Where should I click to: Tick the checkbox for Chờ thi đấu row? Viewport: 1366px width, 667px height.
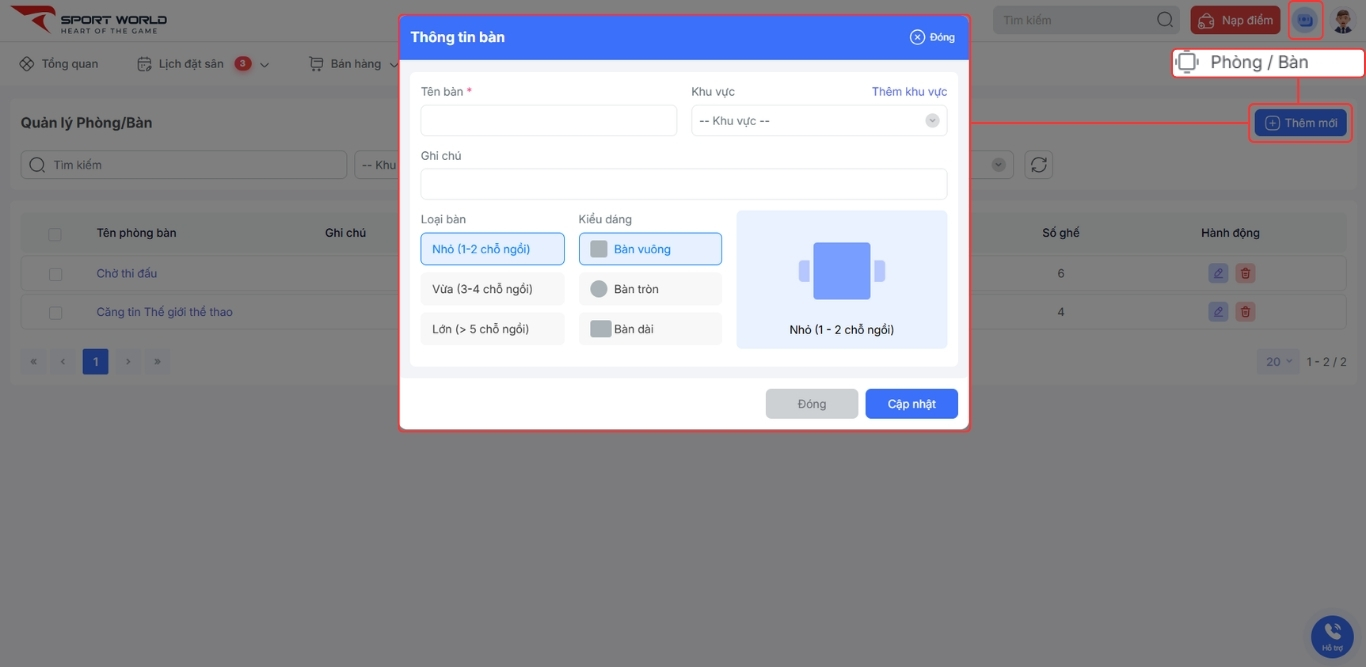click(55, 274)
